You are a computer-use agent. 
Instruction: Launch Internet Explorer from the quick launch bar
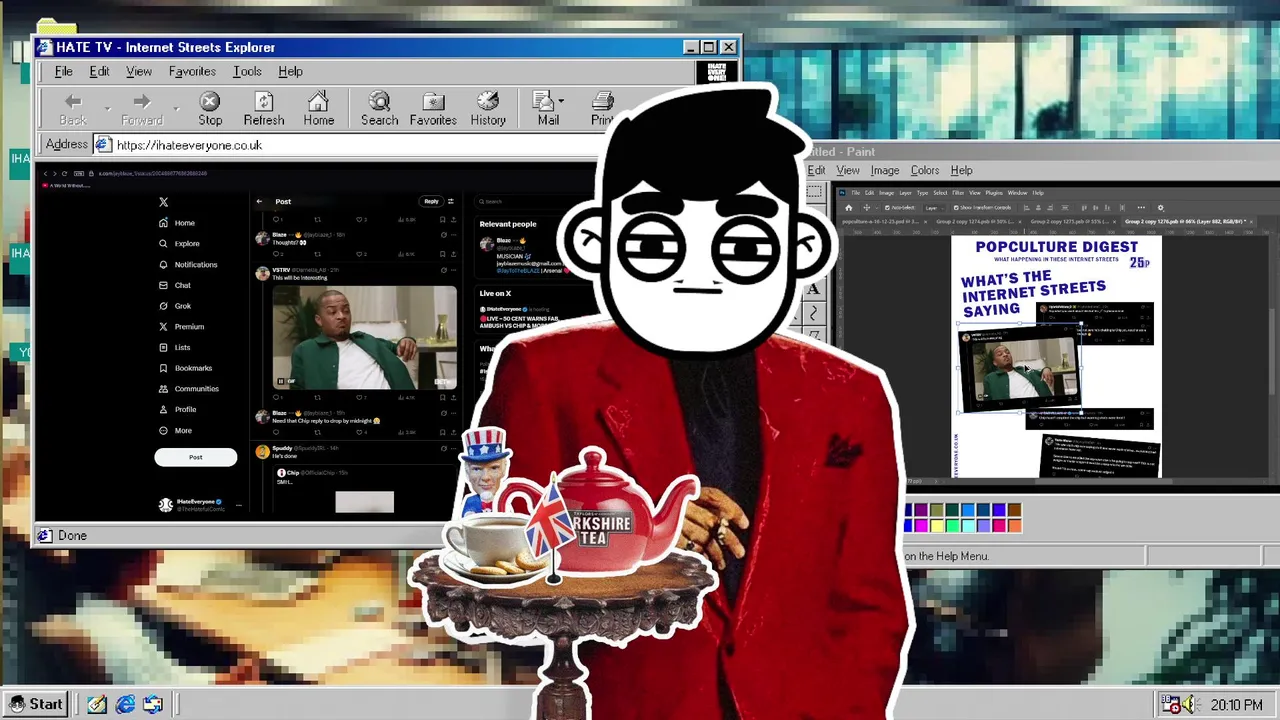125,705
